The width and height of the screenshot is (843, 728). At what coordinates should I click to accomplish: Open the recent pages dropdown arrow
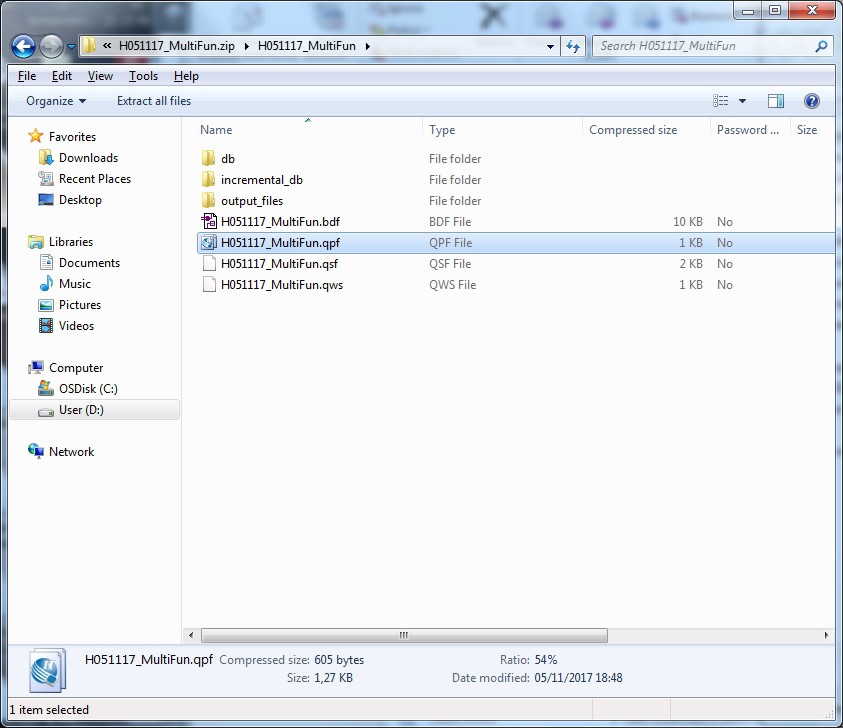(71, 47)
